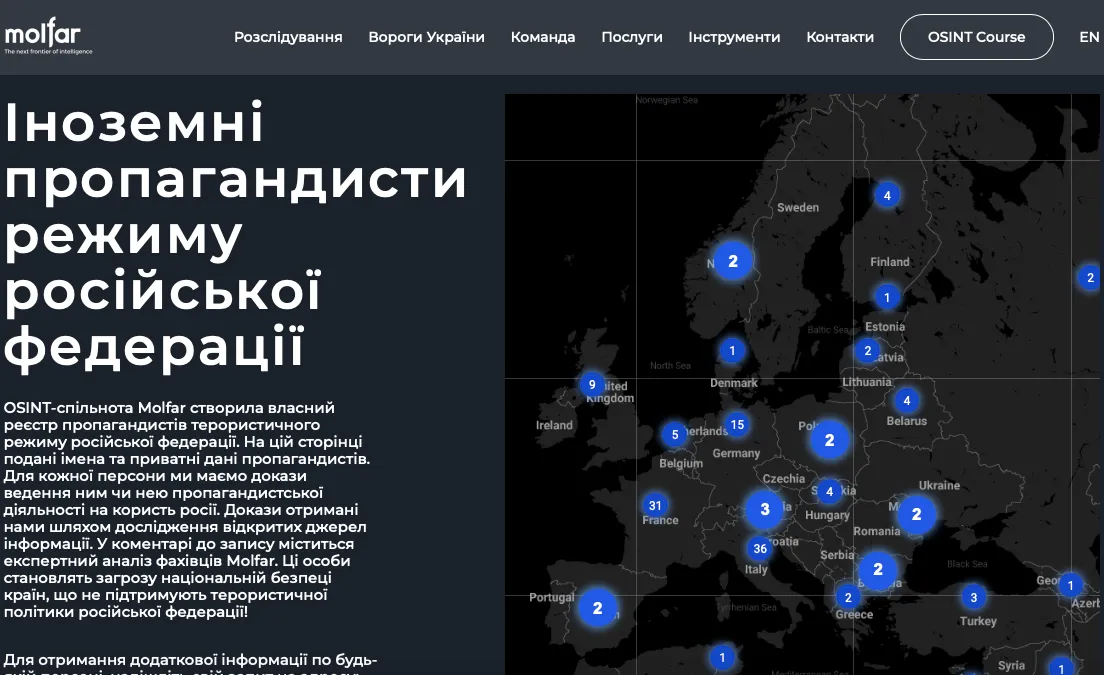Select Інструменти in the top navigation
The image size is (1104, 675).
(734, 37)
